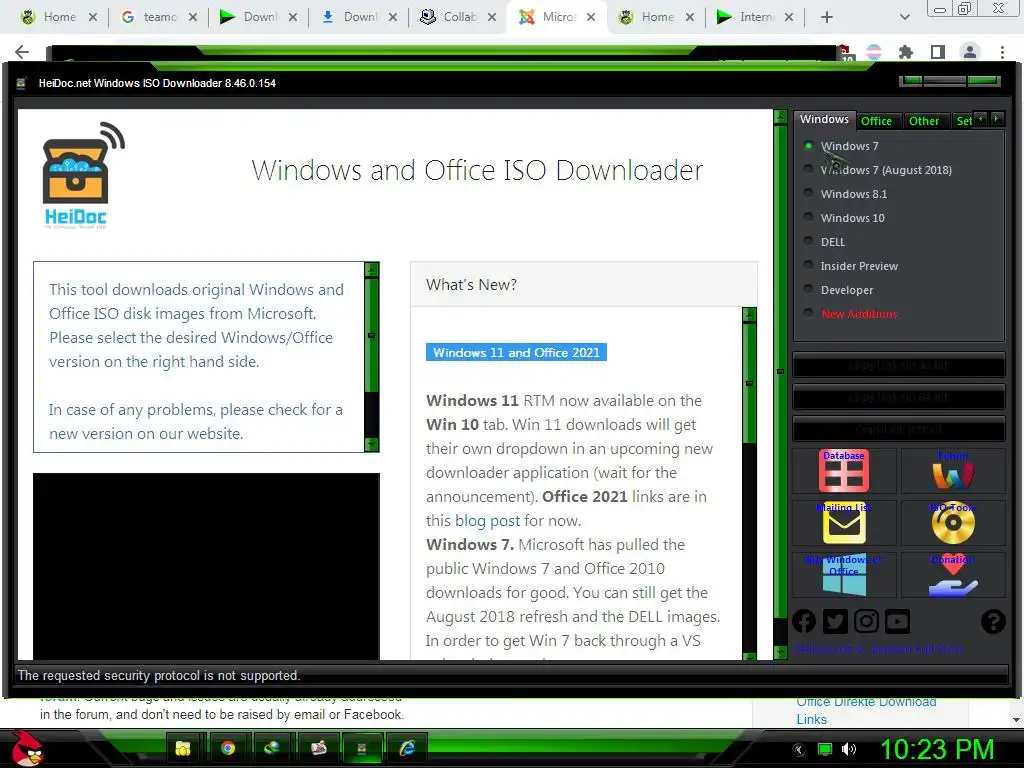Open Chrome tab search dropdown chevron
This screenshot has height=768, width=1024.
904,17
